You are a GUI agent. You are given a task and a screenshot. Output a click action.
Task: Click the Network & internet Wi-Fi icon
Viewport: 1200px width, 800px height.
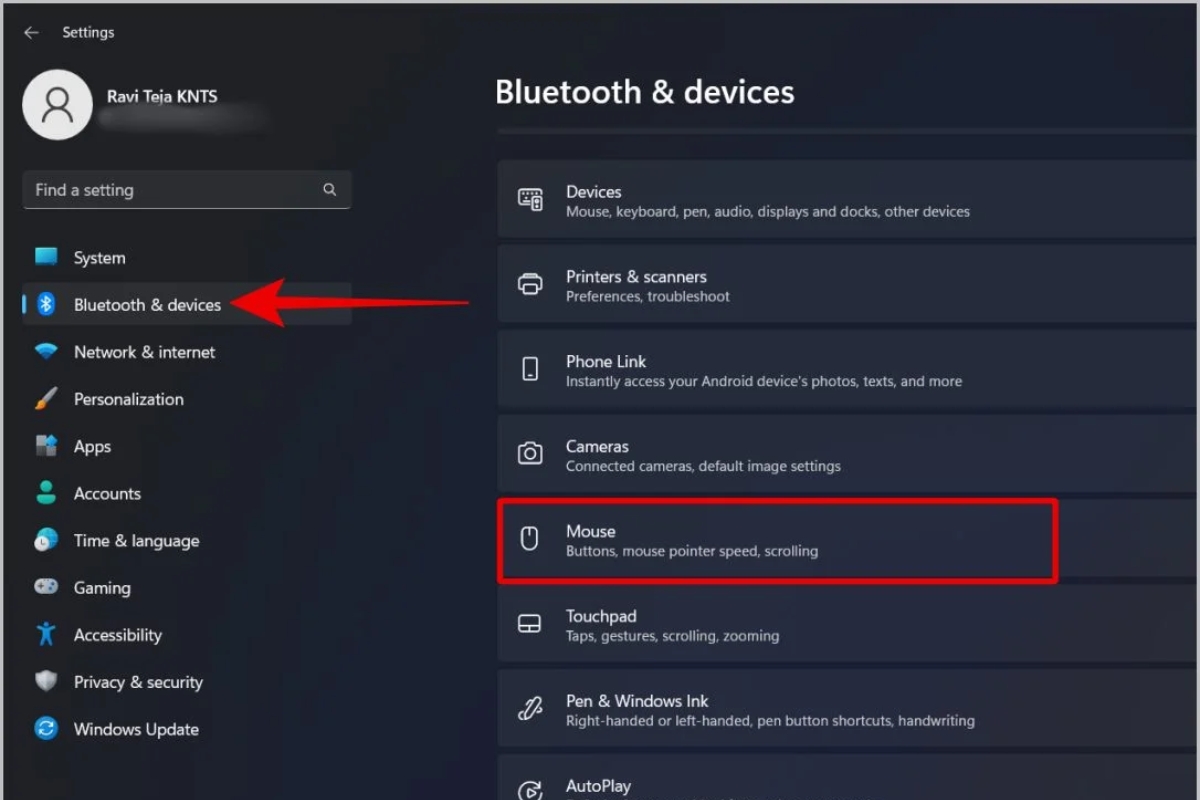[46, 352]
